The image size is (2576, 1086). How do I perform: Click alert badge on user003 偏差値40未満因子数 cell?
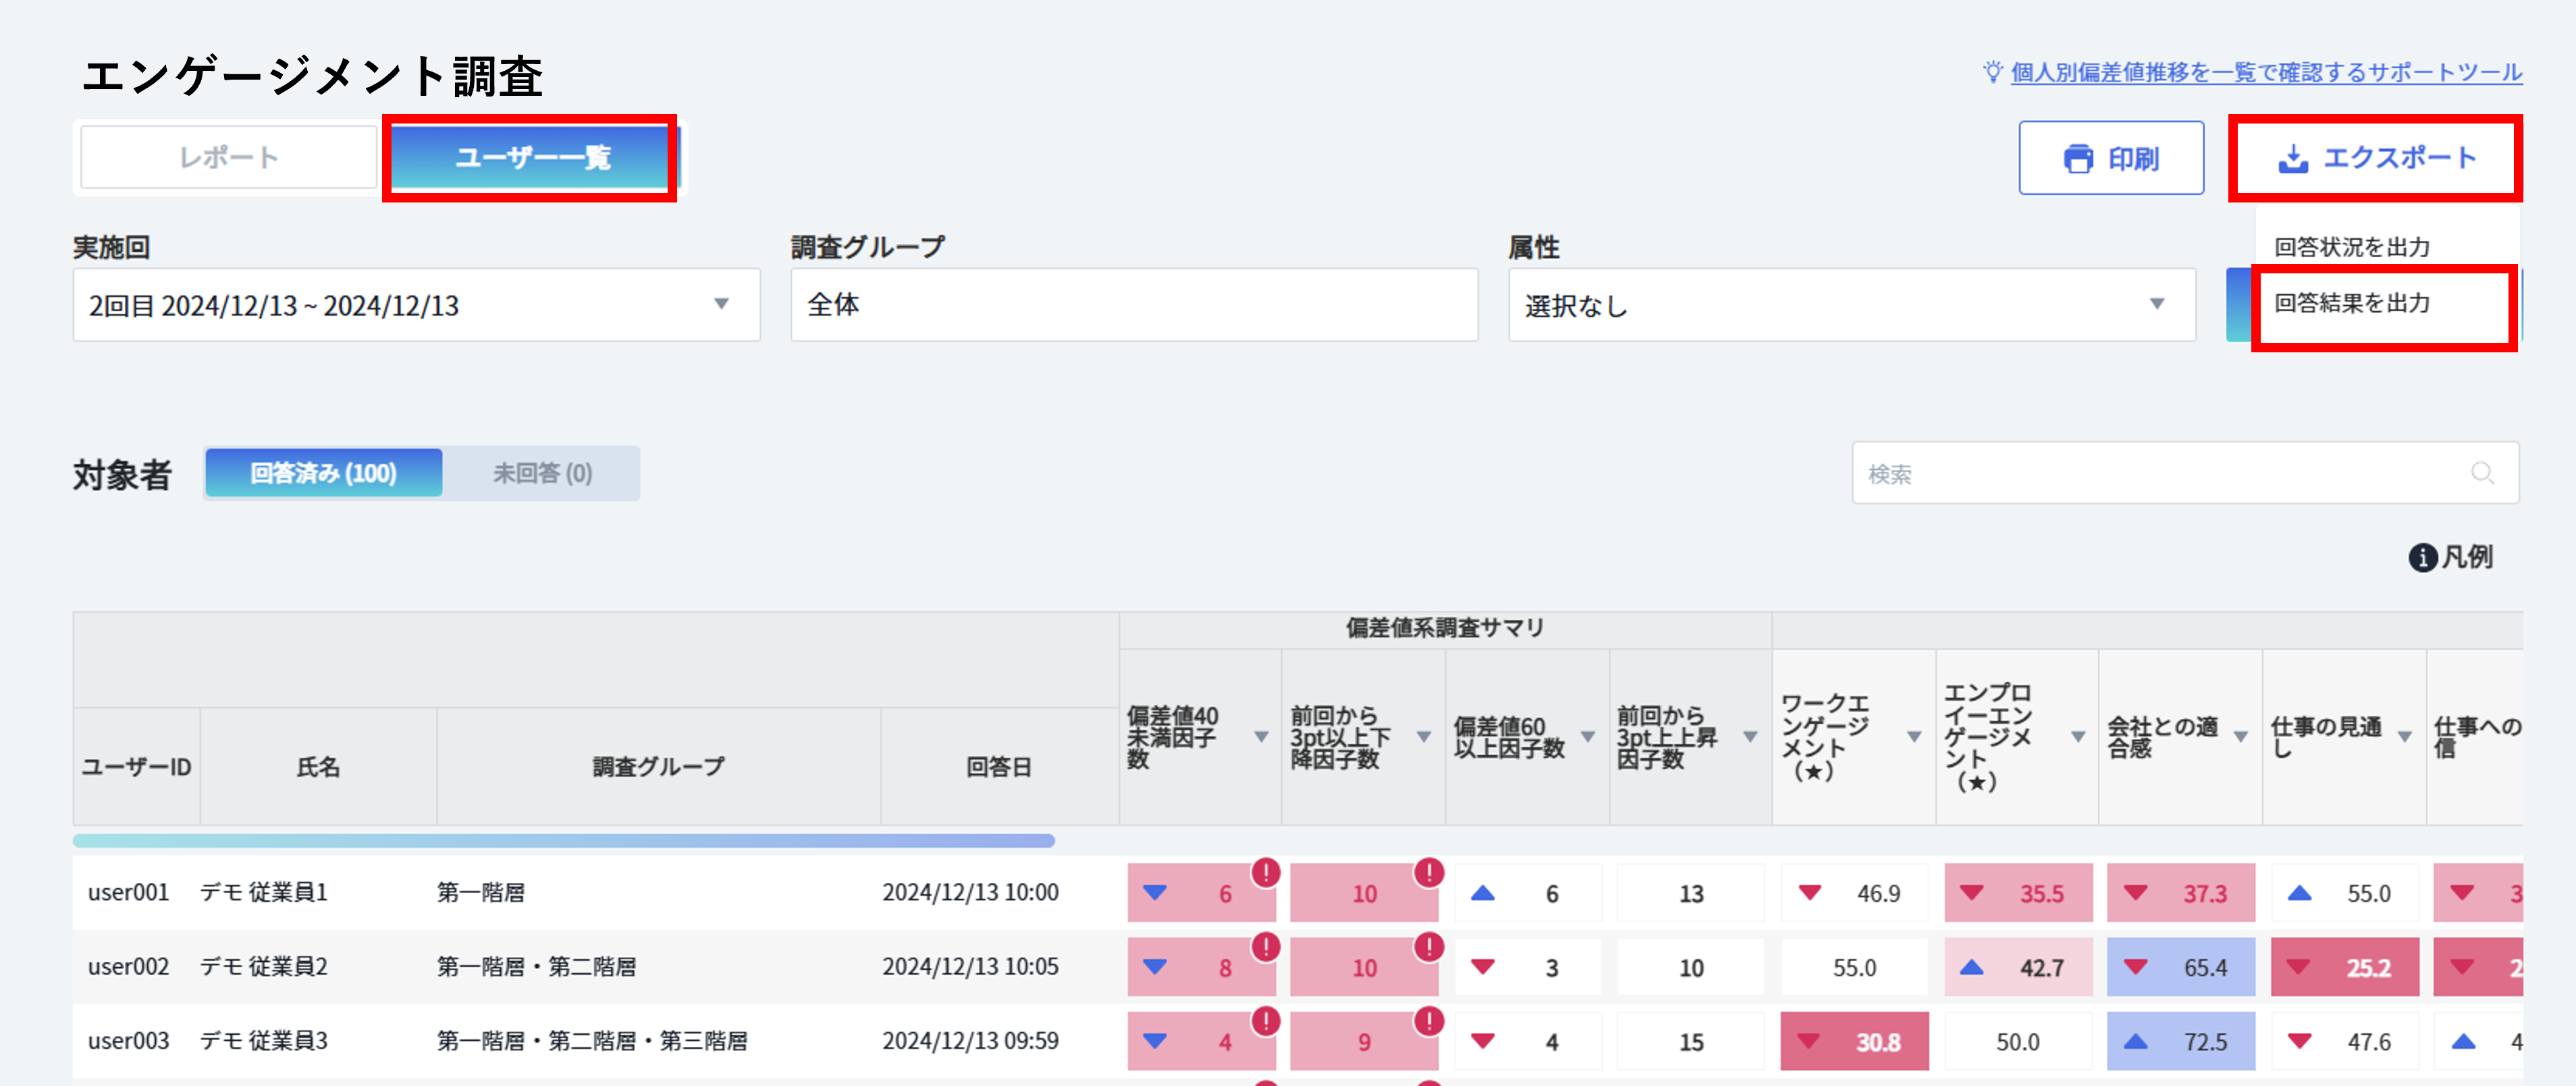coord(1266,1021)
